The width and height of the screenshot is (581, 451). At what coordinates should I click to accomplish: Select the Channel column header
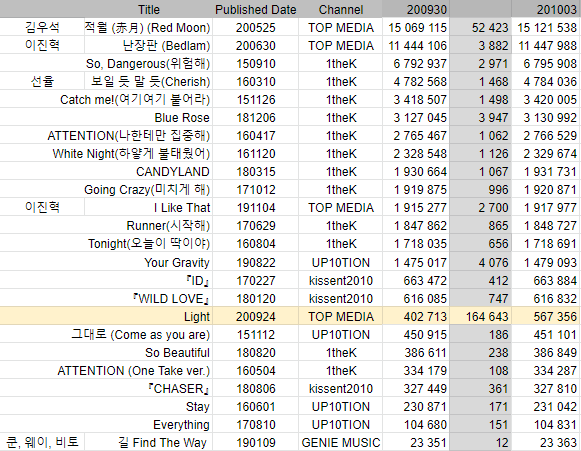pyautogui.click(x=341, y=9)
